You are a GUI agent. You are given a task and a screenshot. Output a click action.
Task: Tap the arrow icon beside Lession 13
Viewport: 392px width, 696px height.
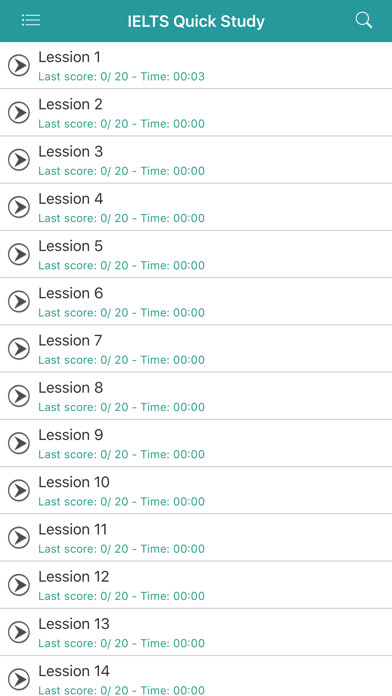[x=19, y=632]
